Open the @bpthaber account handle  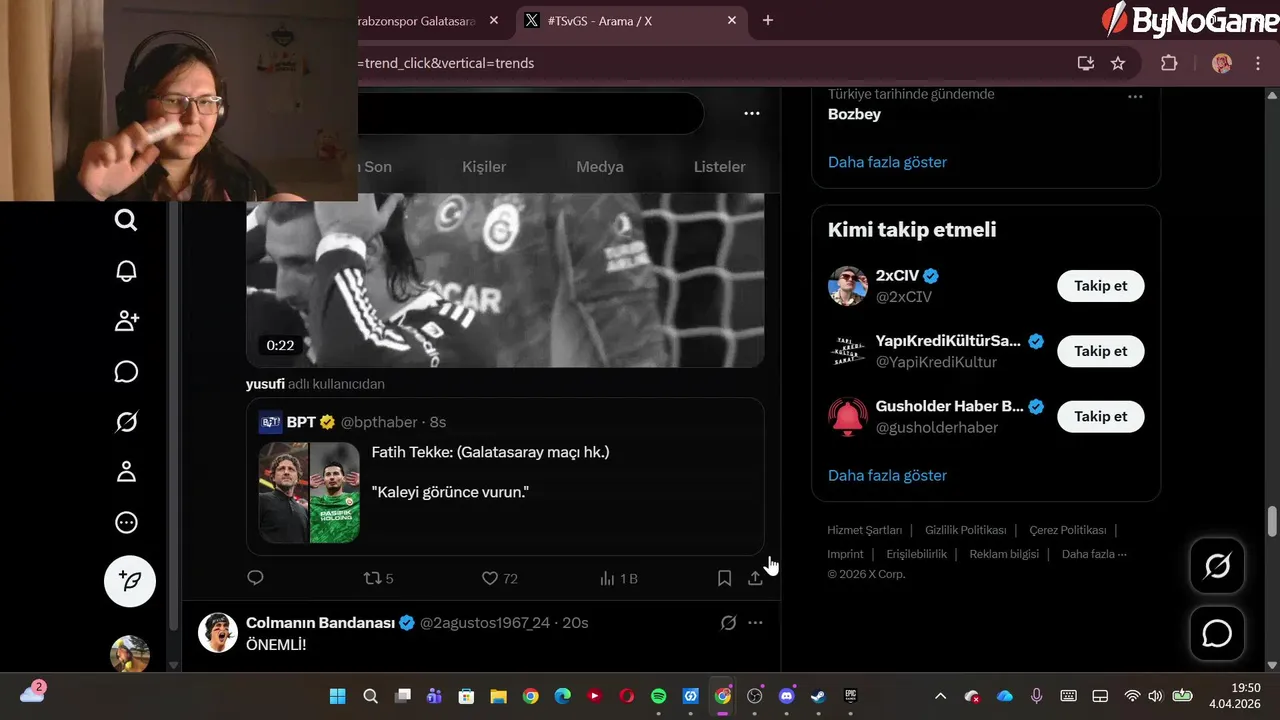tap(380, 422)
